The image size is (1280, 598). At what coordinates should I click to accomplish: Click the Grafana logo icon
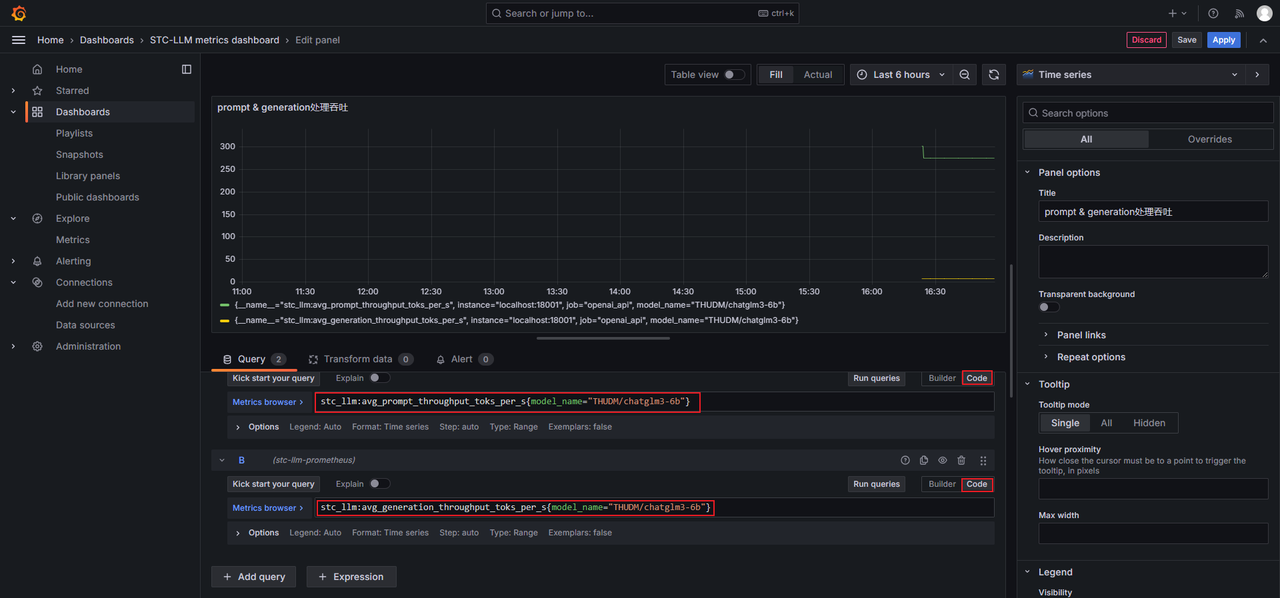coord(18,14)
